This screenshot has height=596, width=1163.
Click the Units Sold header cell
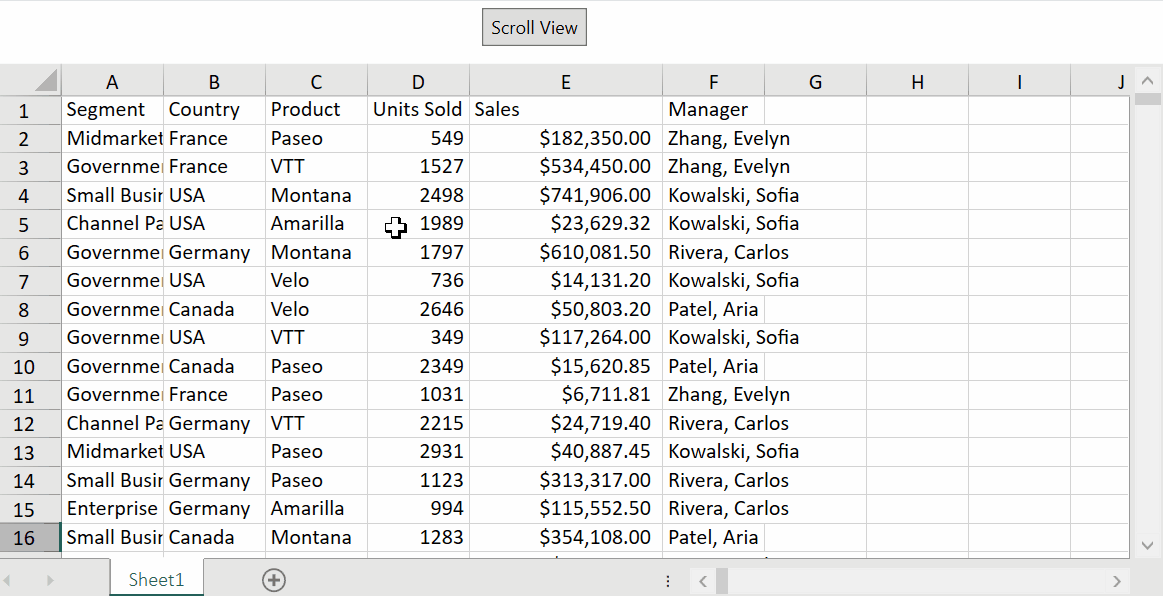pos(418,110)
